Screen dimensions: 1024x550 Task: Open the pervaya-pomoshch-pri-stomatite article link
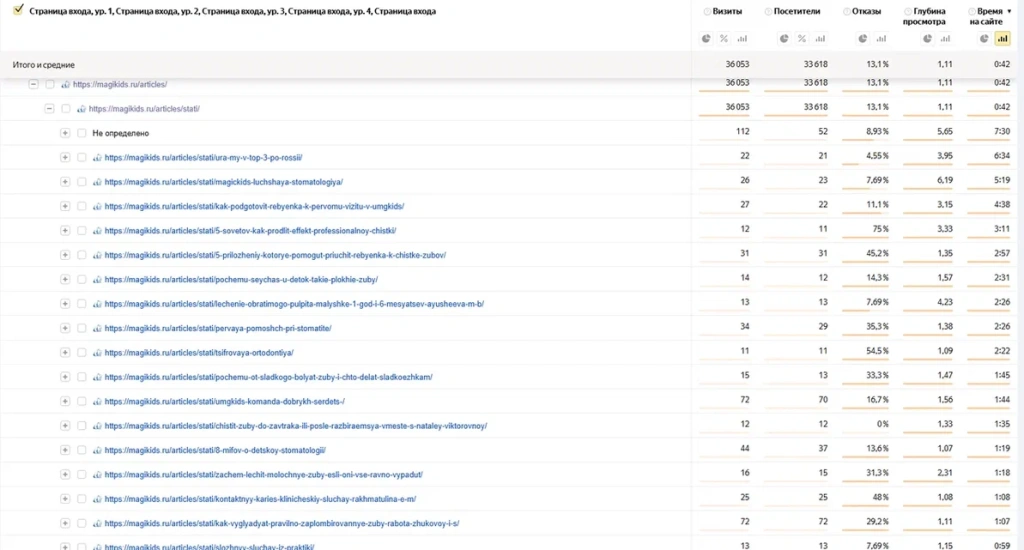click(x=217, y=328)
